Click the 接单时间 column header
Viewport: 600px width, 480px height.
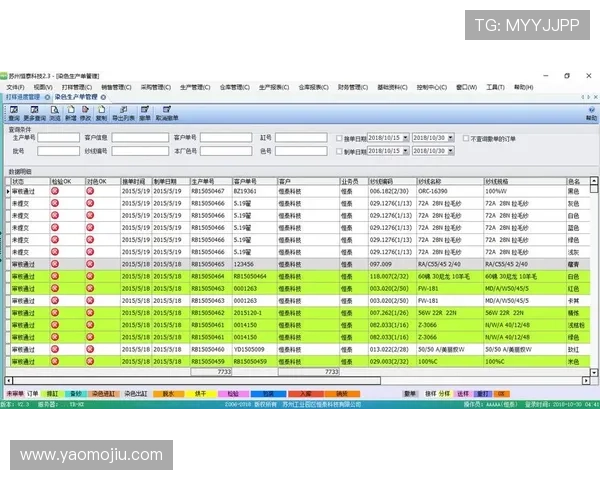click(135, 182)
